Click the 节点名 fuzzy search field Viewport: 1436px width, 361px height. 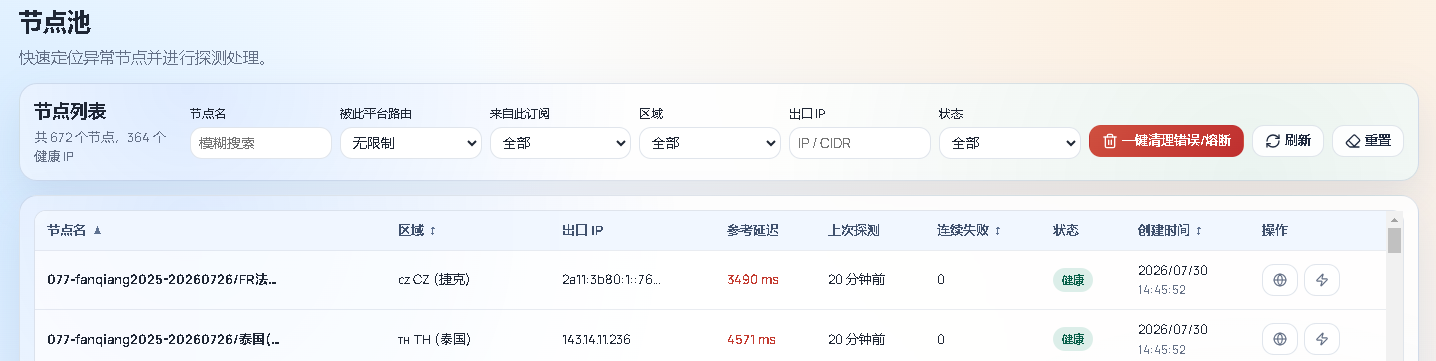coord(260,143)
